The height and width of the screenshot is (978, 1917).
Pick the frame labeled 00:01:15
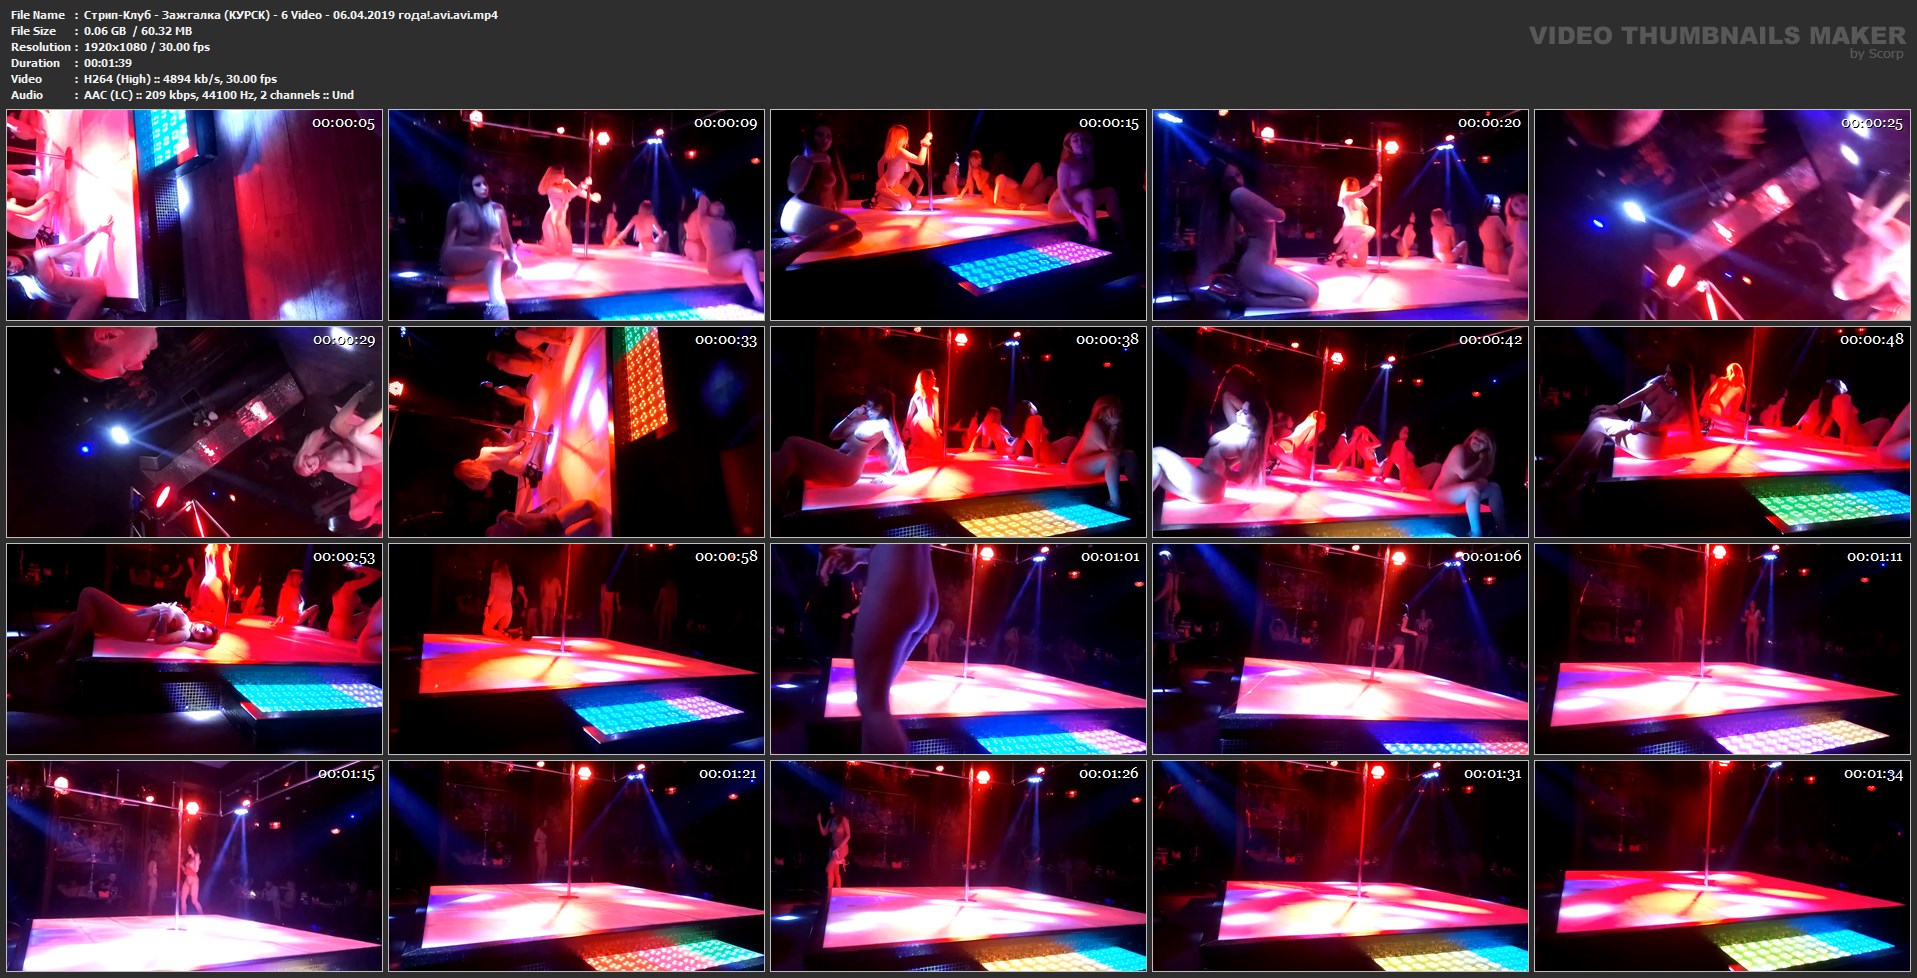pyautogui.click(x=194, y=866)
